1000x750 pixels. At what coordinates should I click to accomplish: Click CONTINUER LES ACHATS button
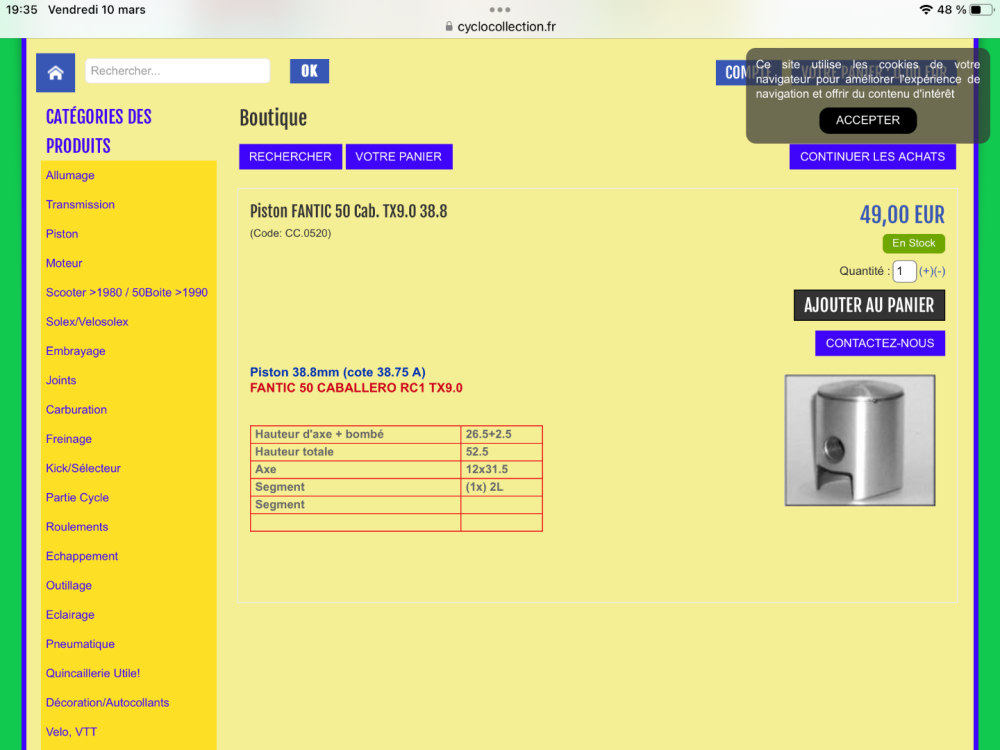click(872, 157)
